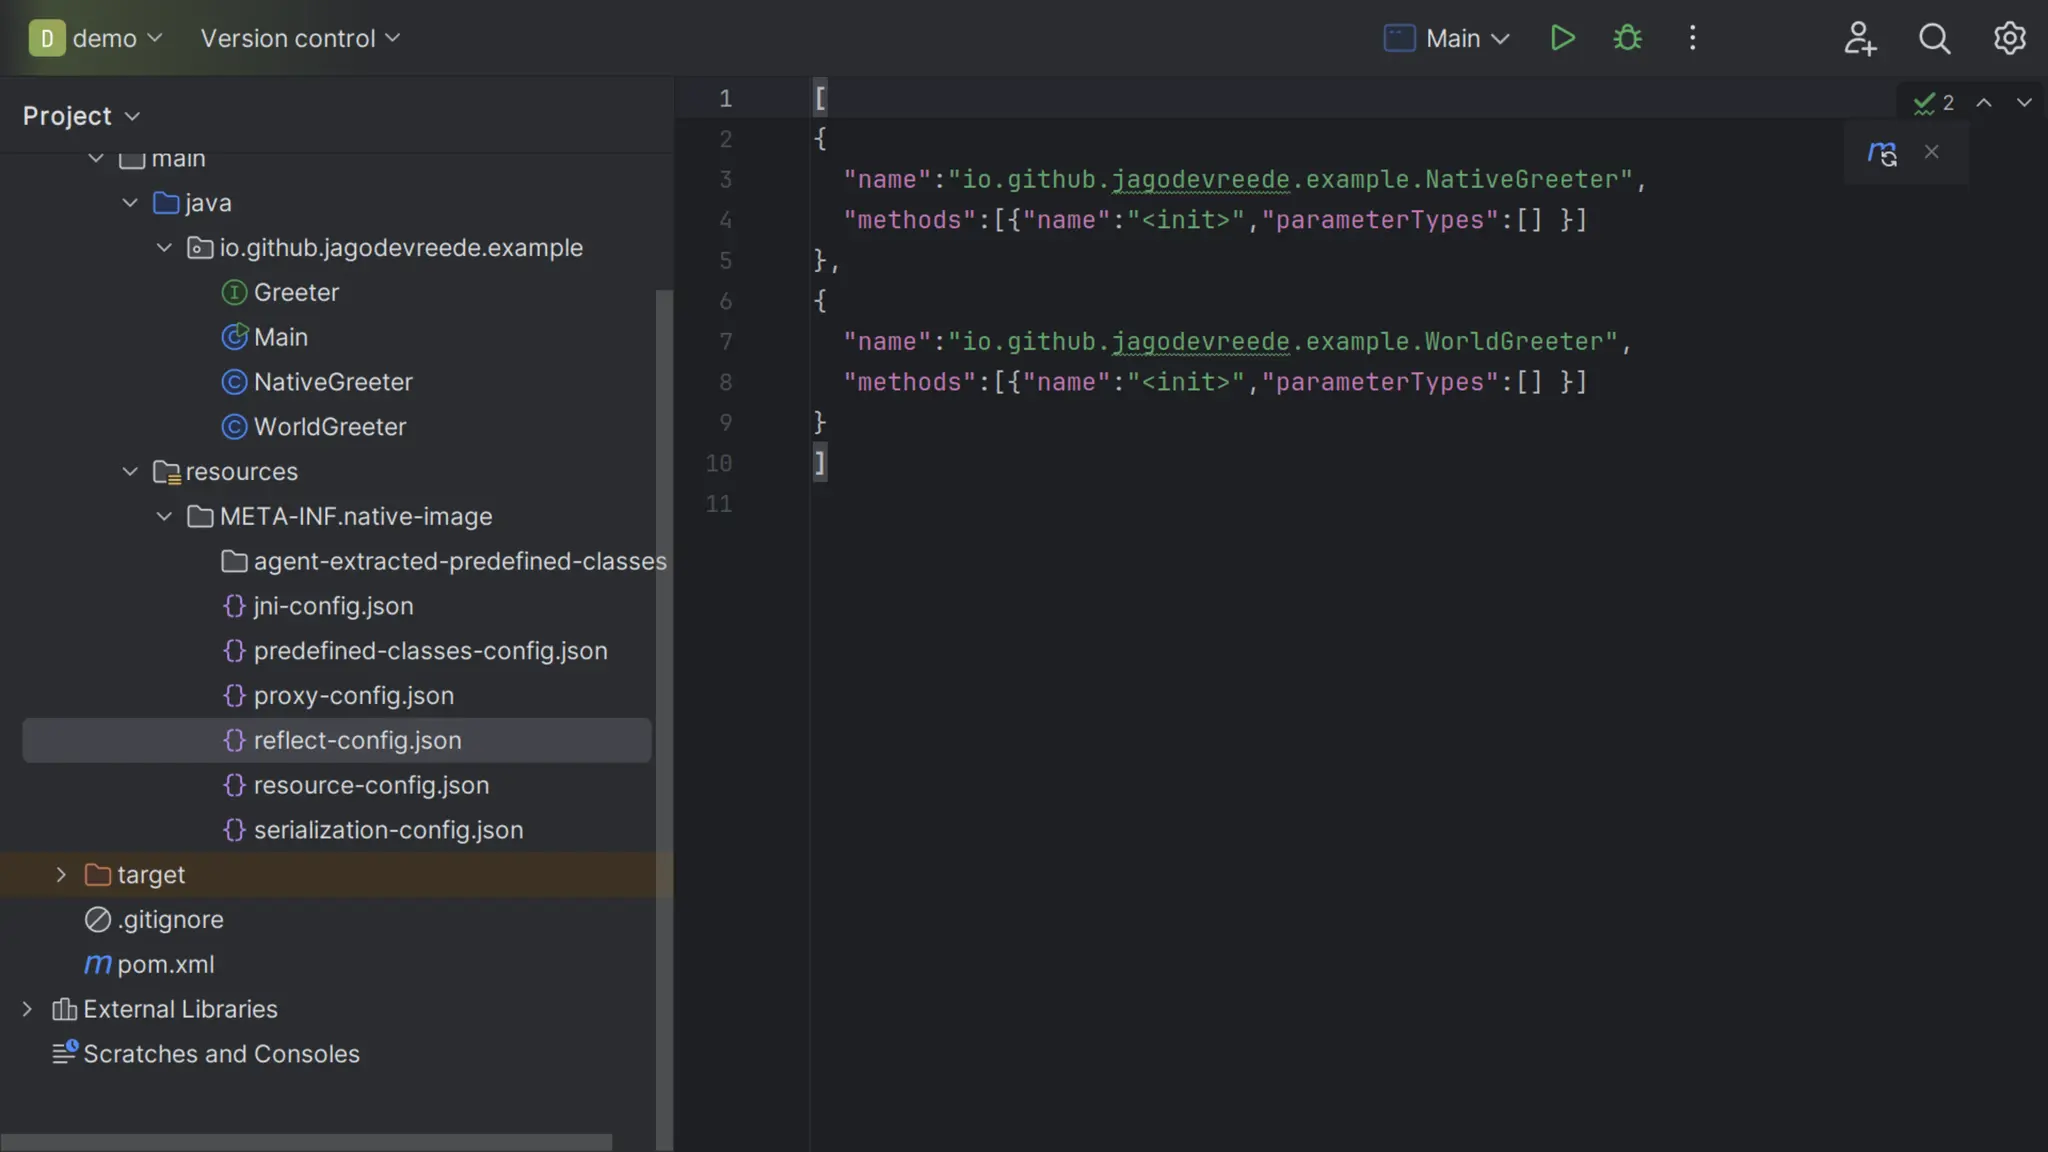Open the More Actions menu
Image resolution: width=2048 pixels, height=1152 pixels.
(x=1692, y=38)
